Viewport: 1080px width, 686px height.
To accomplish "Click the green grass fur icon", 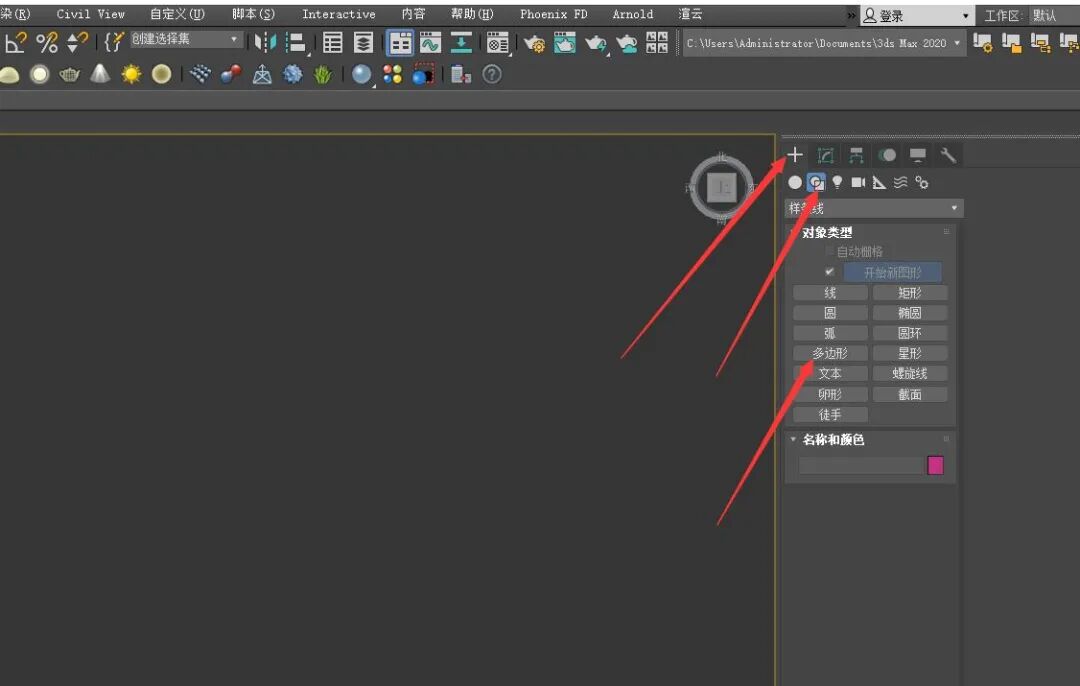I will click(x=322, y=74).
